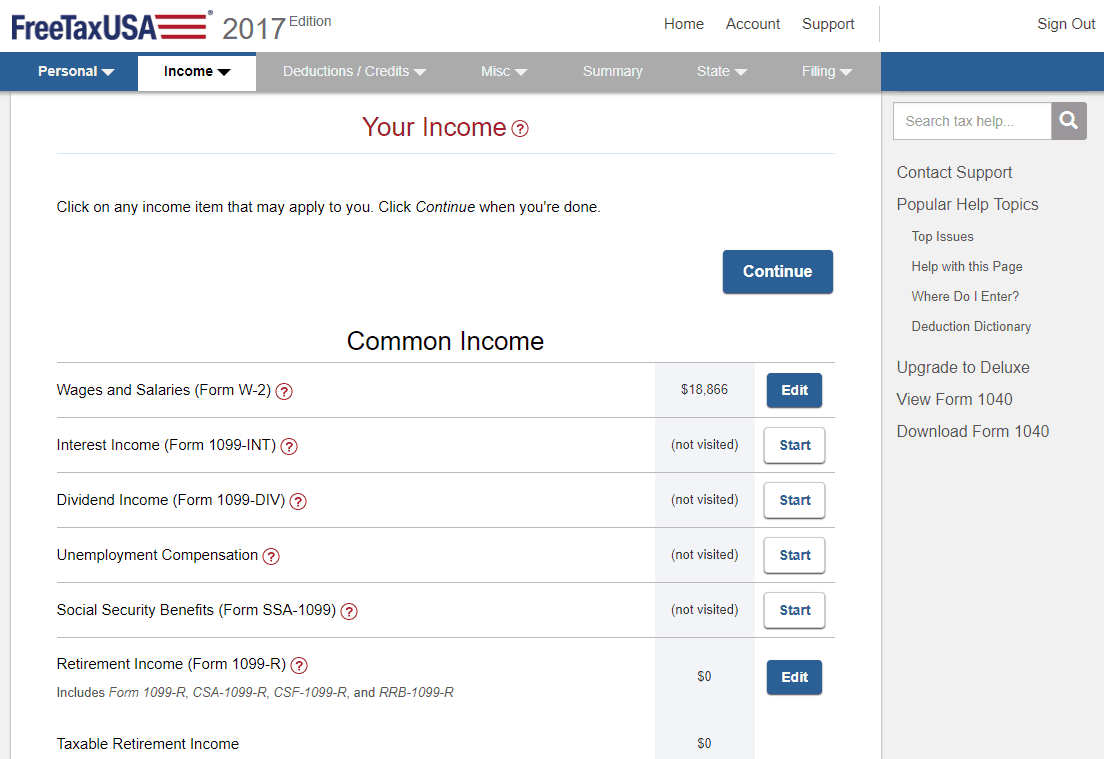Open the Account menu item
The width and height of the screenshot is (1104, 759).
coord(752,24)
